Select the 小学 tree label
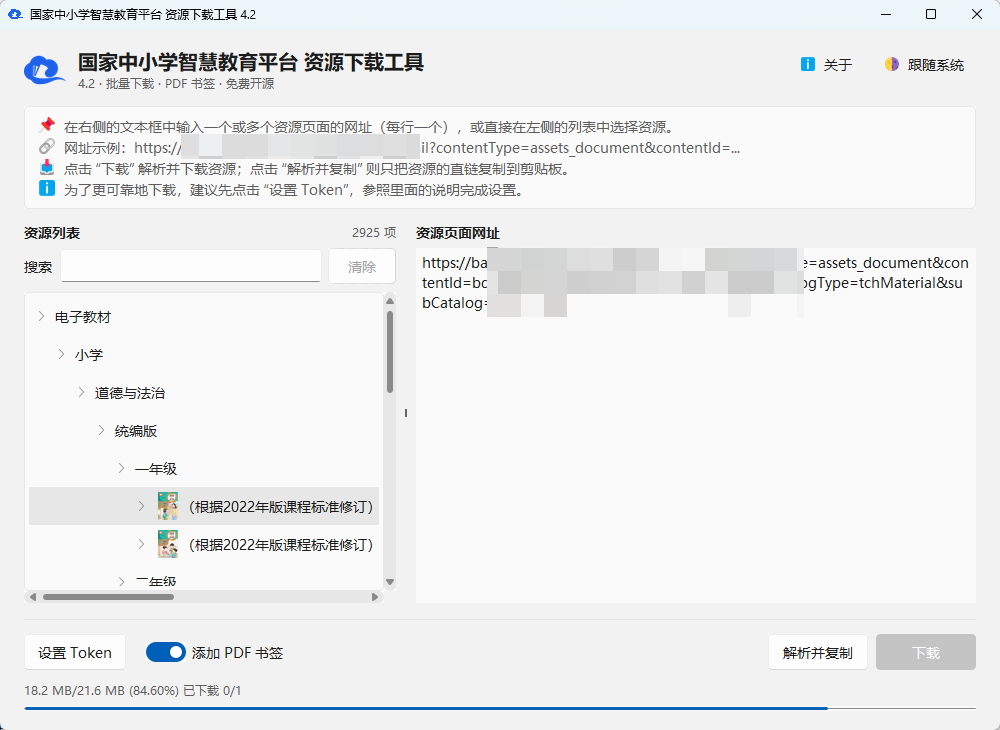 (x=89, y=354)
